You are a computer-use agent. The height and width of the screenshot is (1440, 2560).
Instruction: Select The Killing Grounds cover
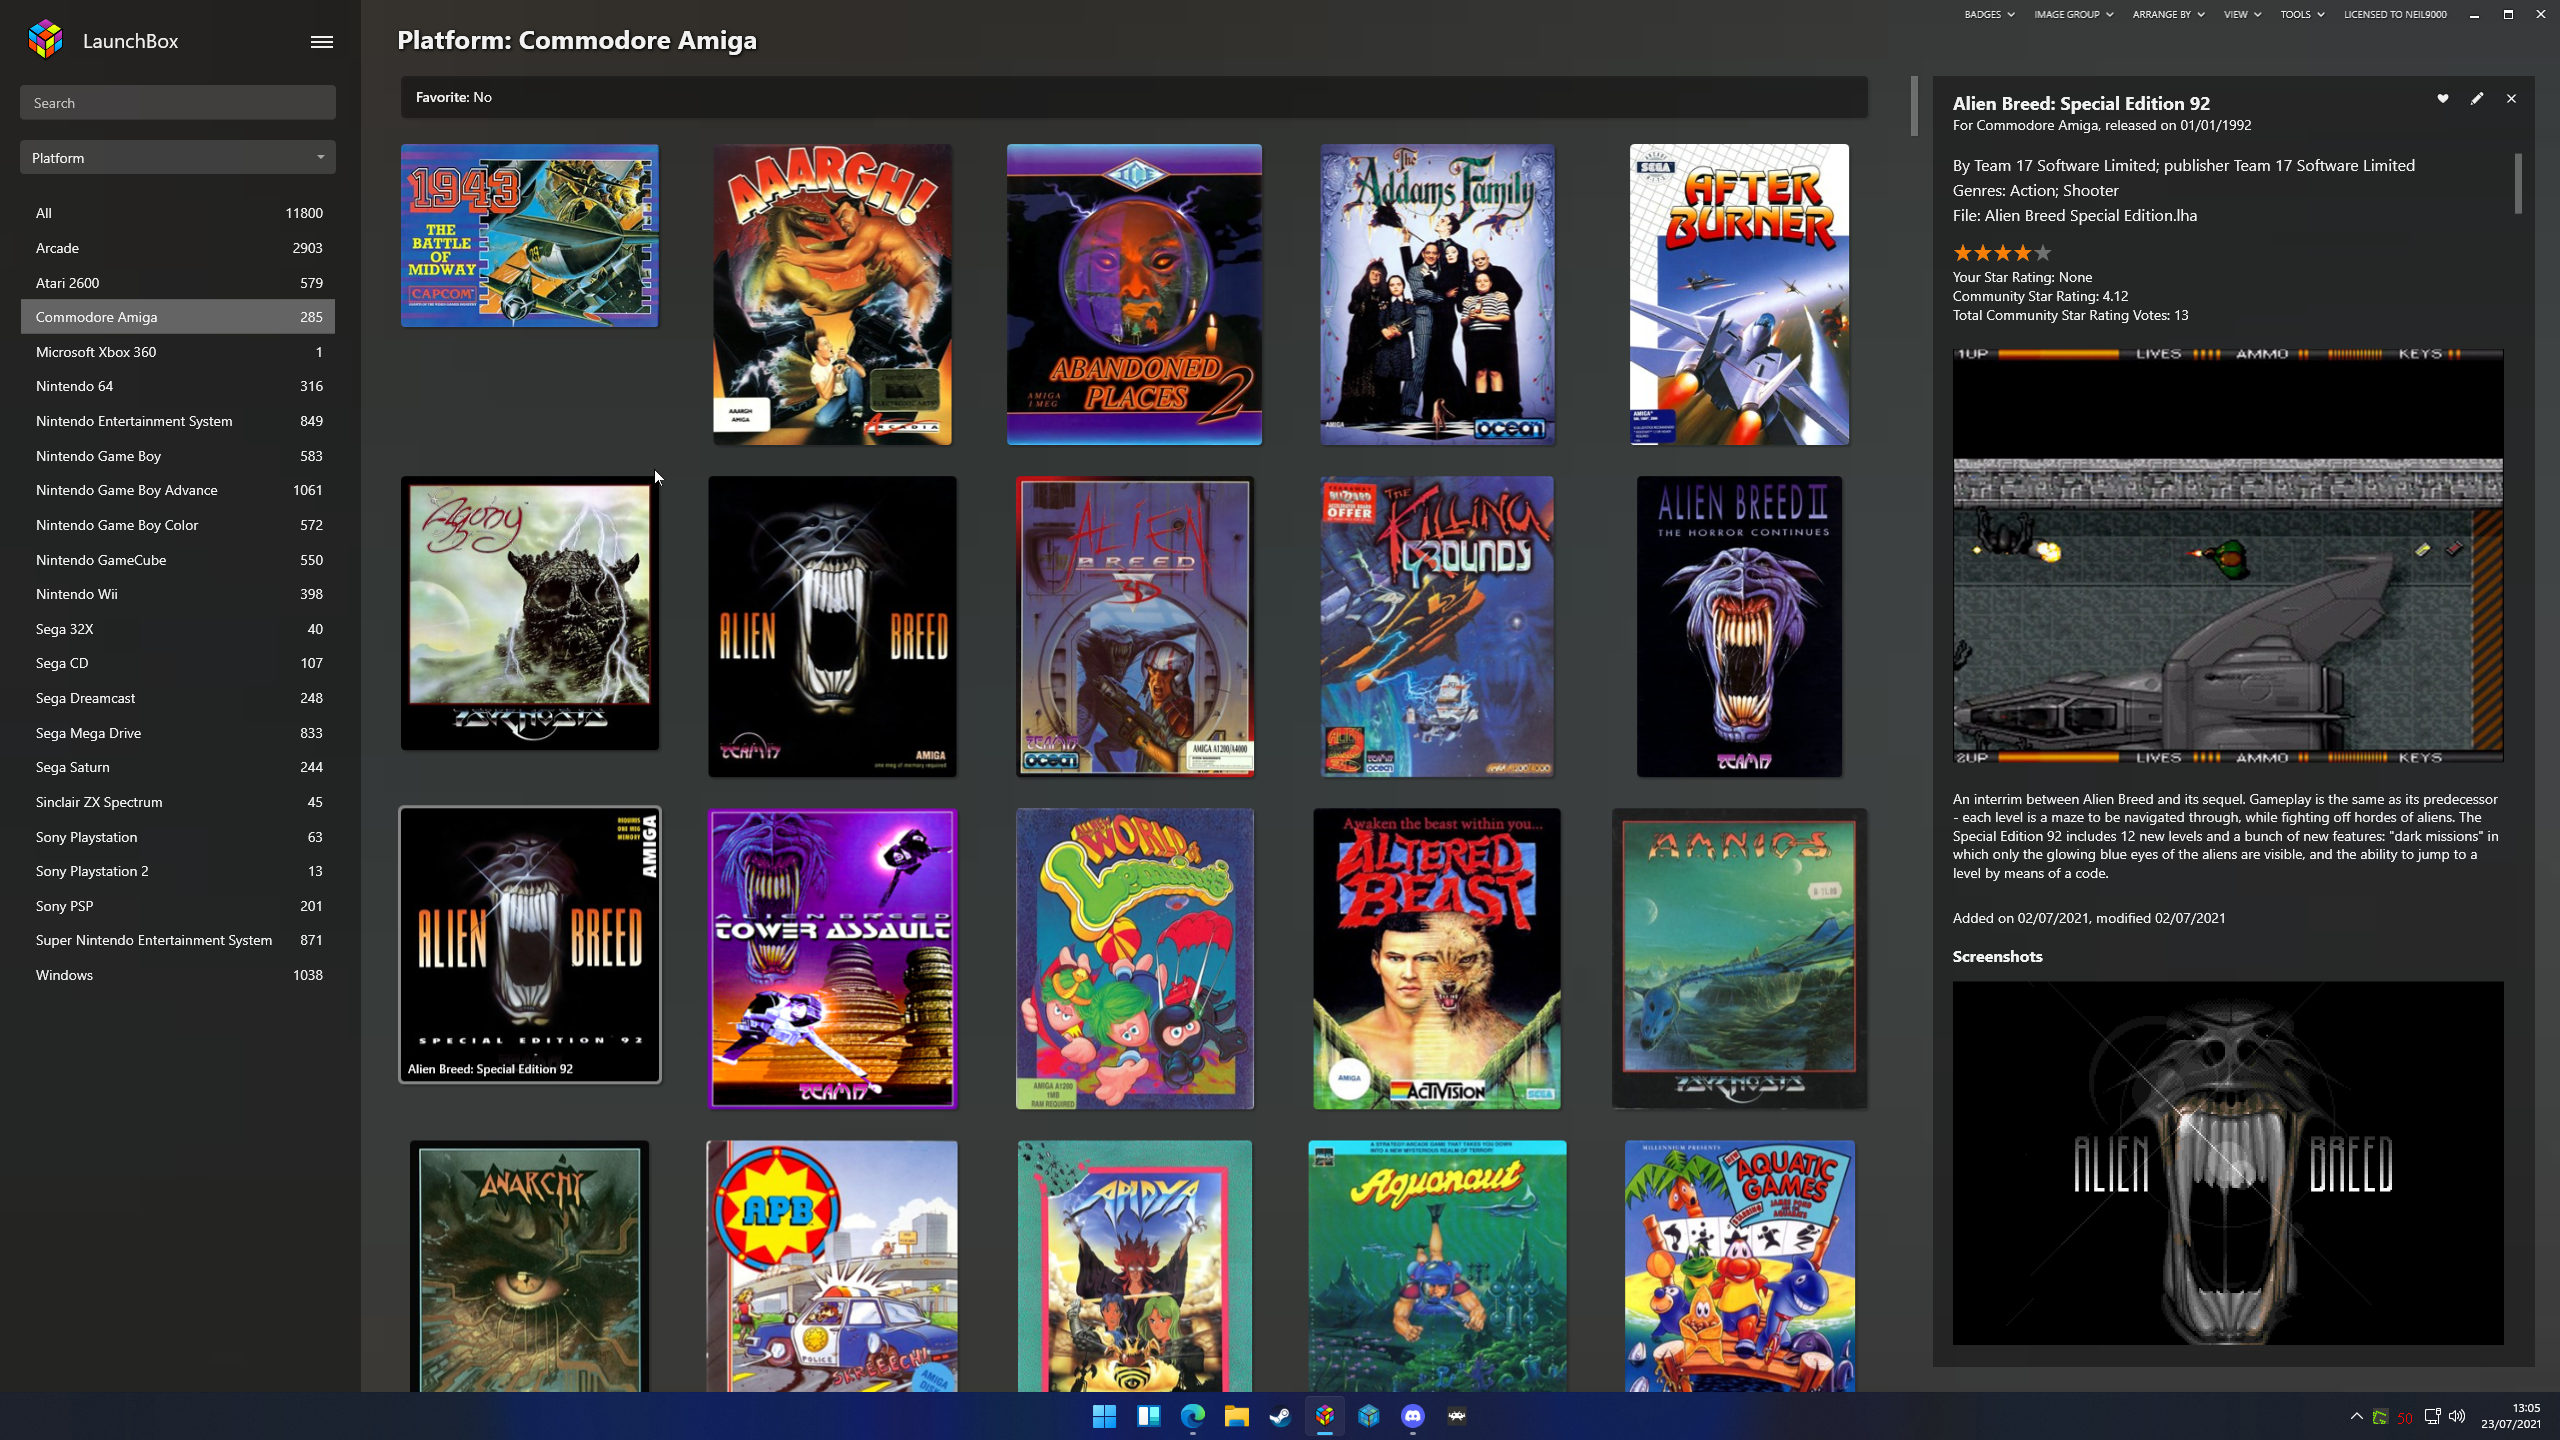click(1437, 626)
